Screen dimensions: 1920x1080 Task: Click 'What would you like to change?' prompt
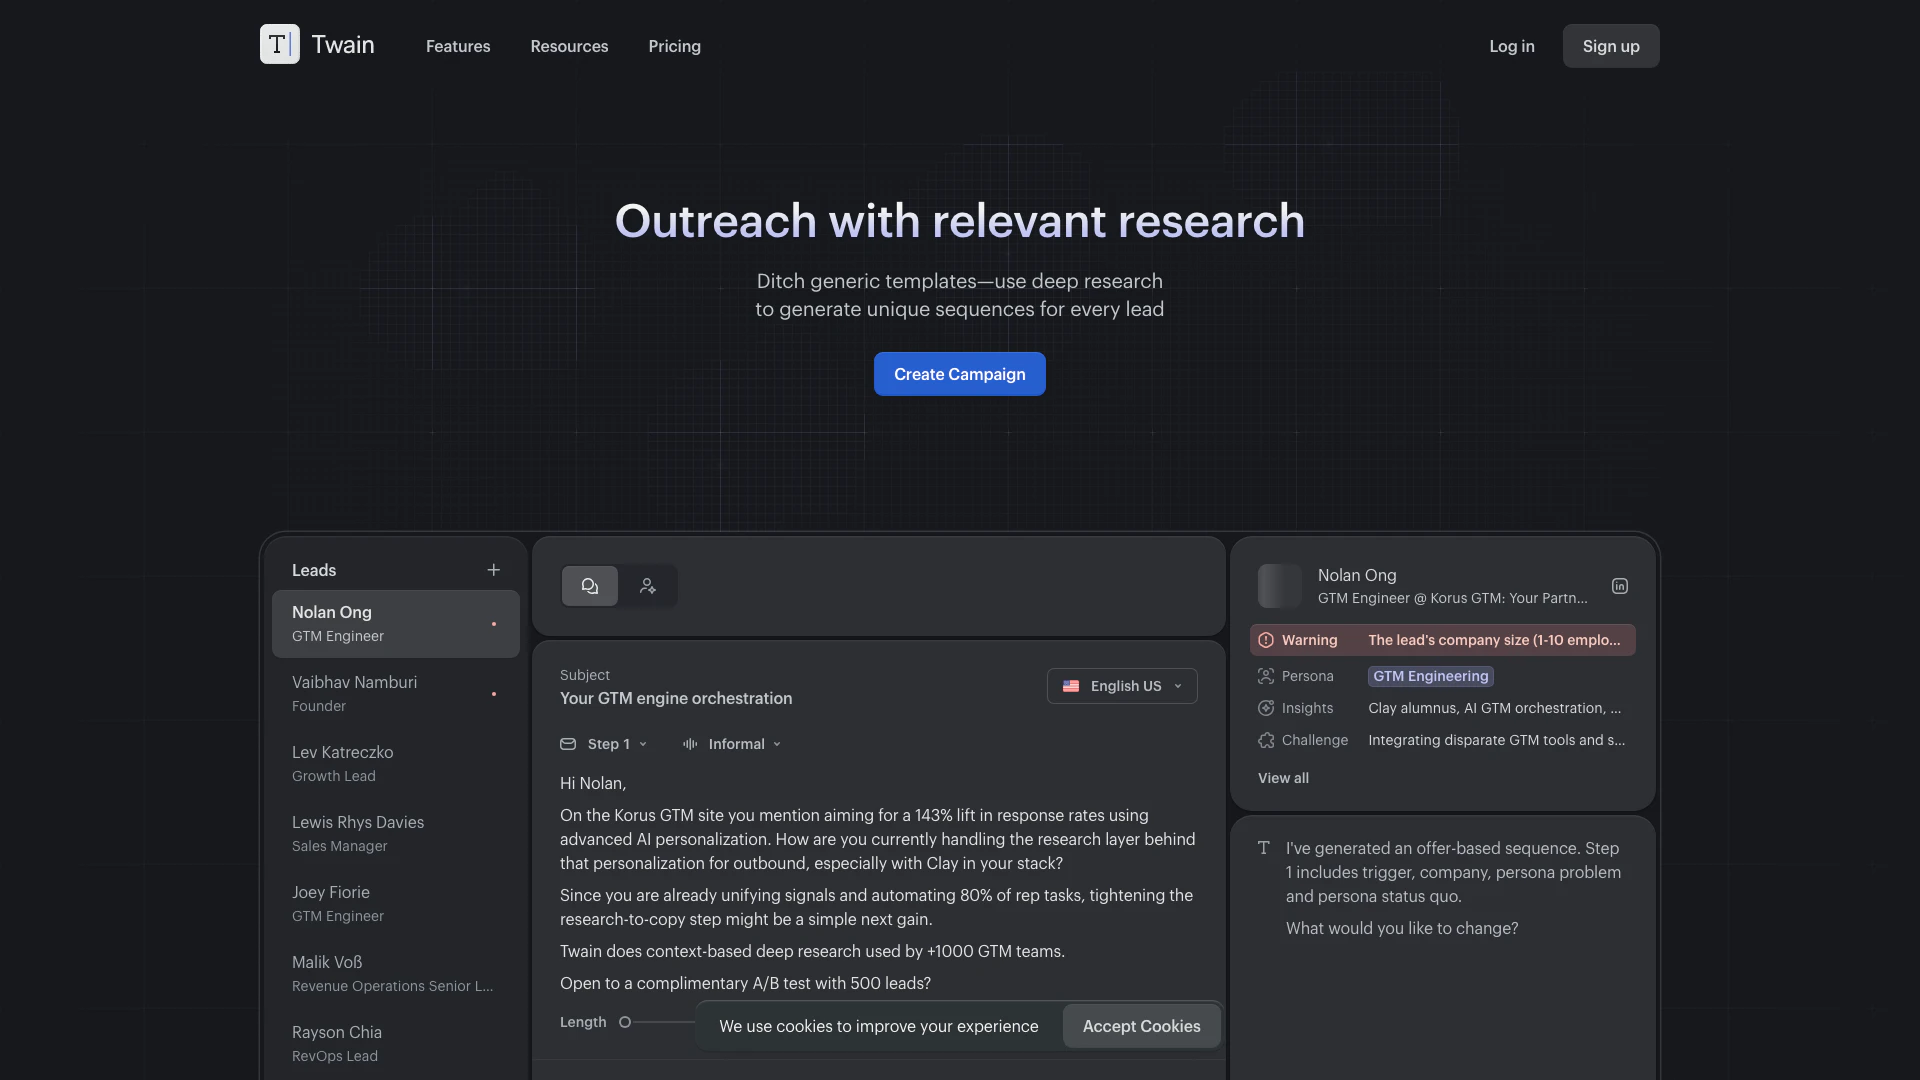click(x=1402, y=928)
